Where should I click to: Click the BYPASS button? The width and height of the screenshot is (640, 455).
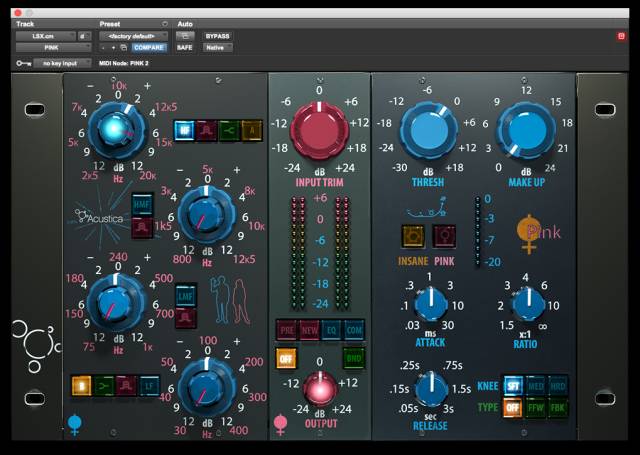218,36
